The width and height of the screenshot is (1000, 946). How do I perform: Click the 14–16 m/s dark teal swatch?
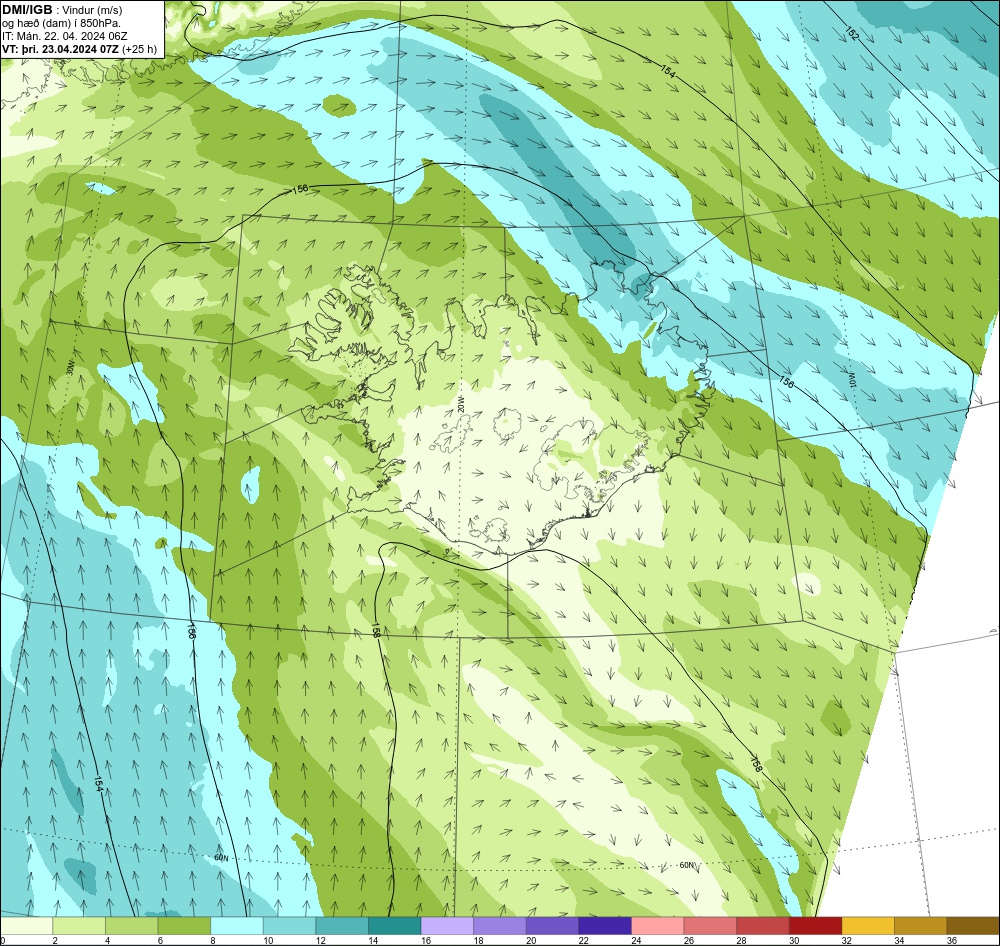click(x=395, y=926)
